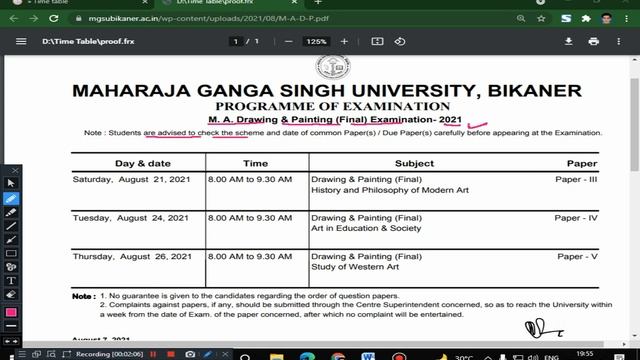Print the PDF document

(x=593, y=42)
